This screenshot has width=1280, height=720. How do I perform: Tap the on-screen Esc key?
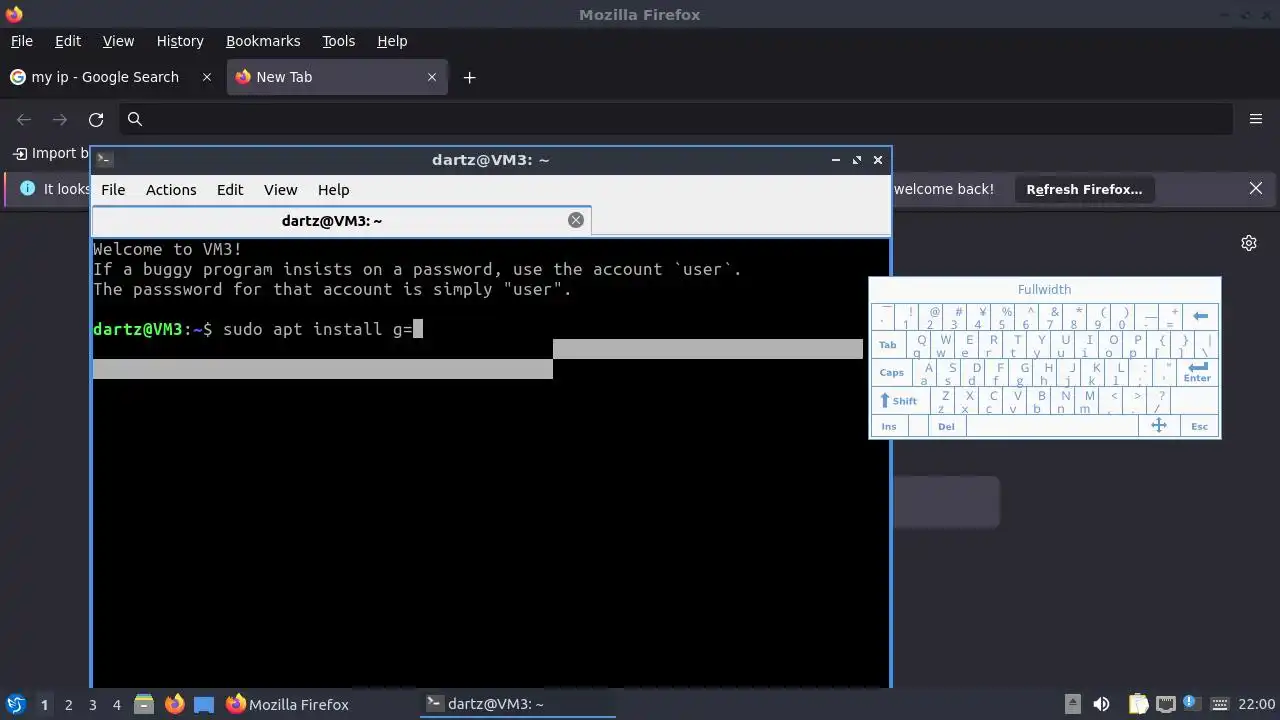pyautogui.click(x=1199, y=426)
